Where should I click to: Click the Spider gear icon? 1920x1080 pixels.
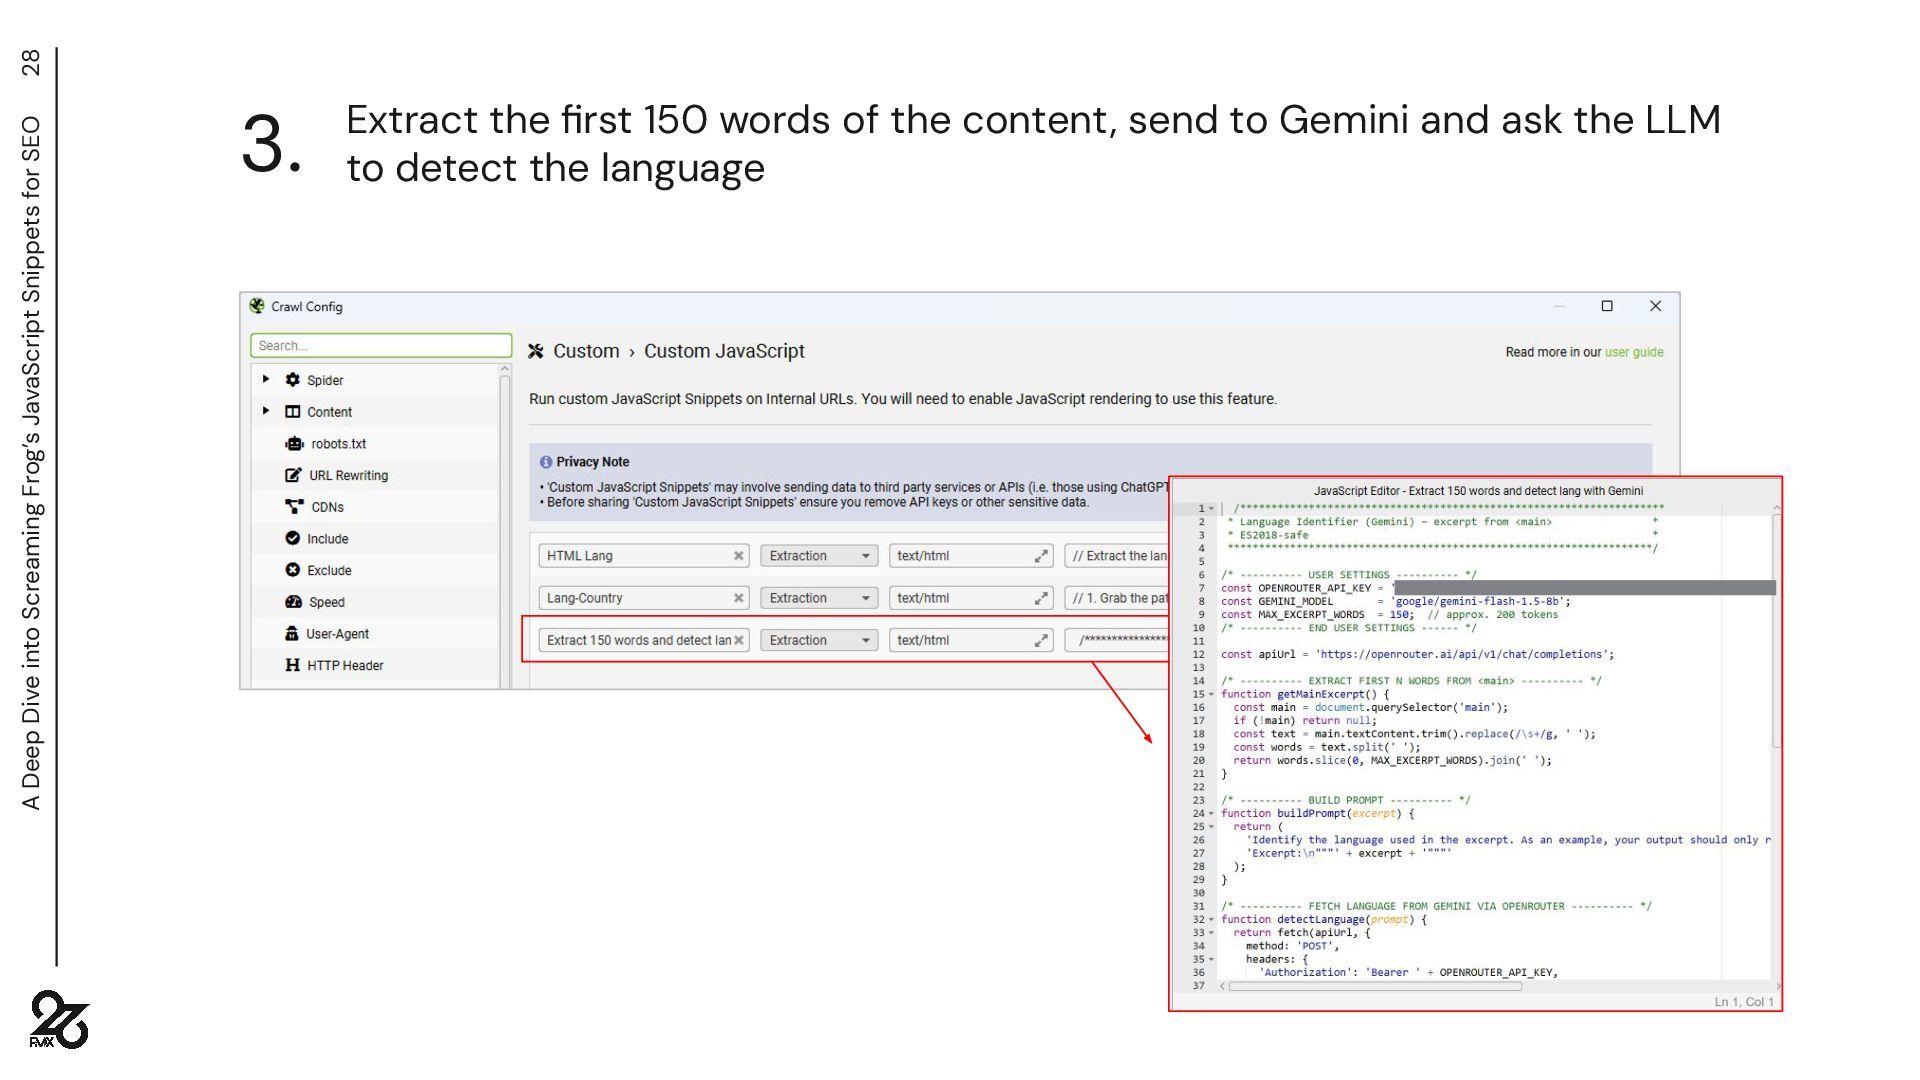[x=292, y=380]
